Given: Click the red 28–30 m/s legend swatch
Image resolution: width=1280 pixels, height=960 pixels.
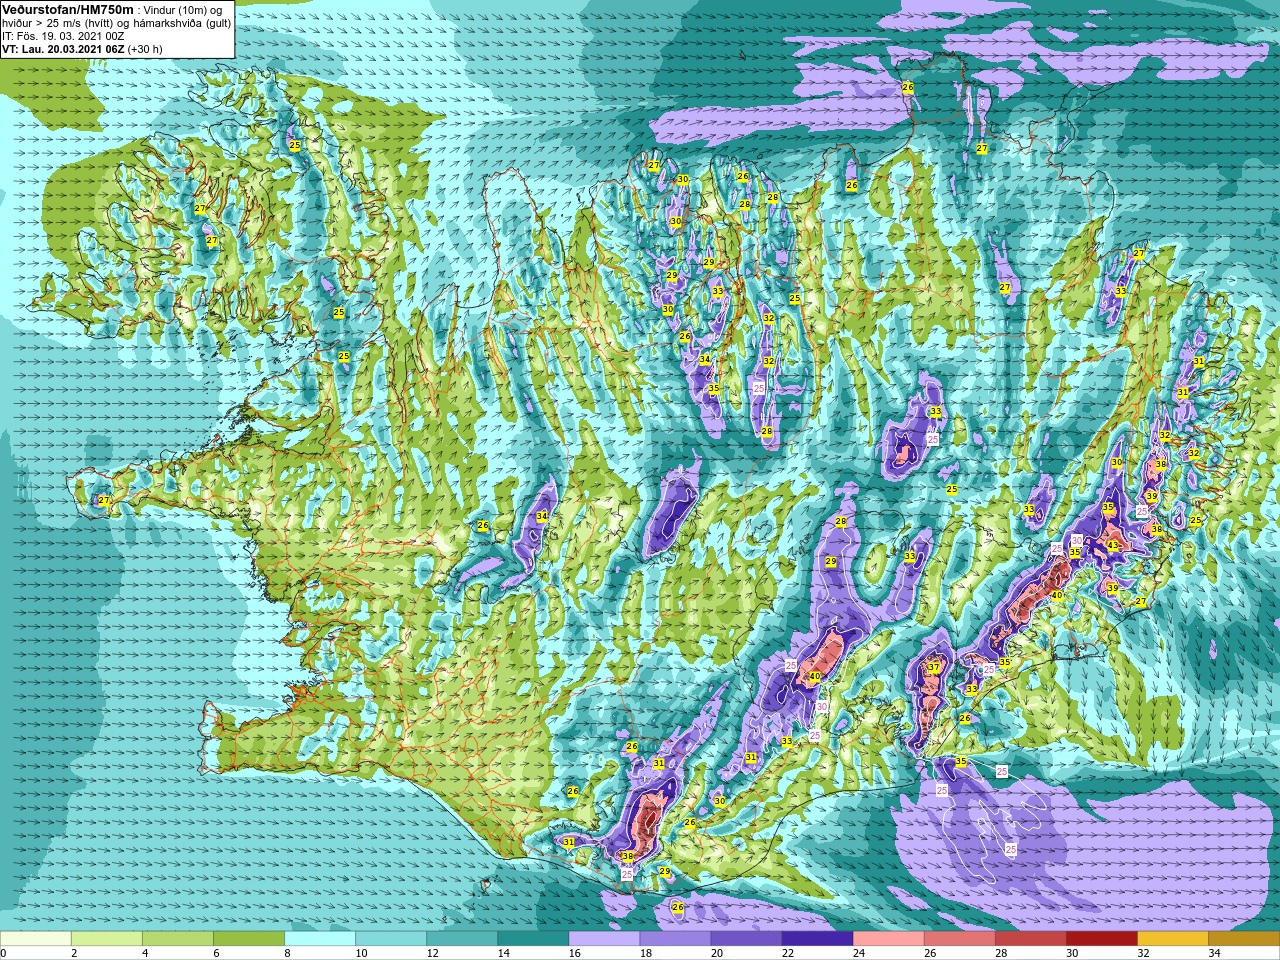Looking at the screenshot, I should [1030, 939].
